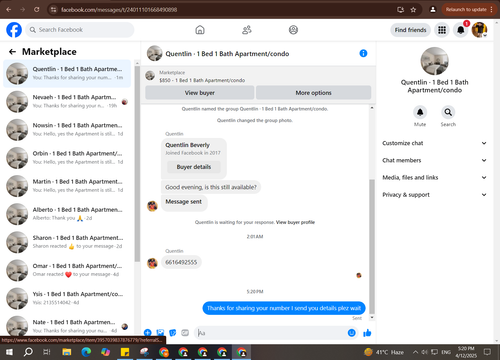Click Relaunch to update button
Image resolution: width=500 pixels, height=360 pixels.
tap(469, 10)
